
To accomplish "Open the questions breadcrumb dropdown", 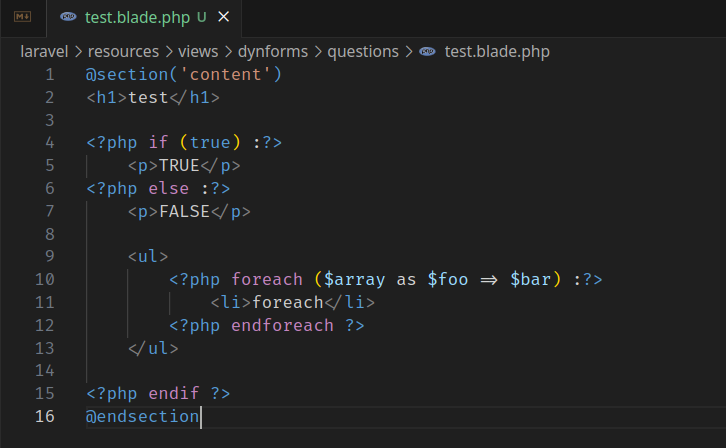I will coord(362,52).
